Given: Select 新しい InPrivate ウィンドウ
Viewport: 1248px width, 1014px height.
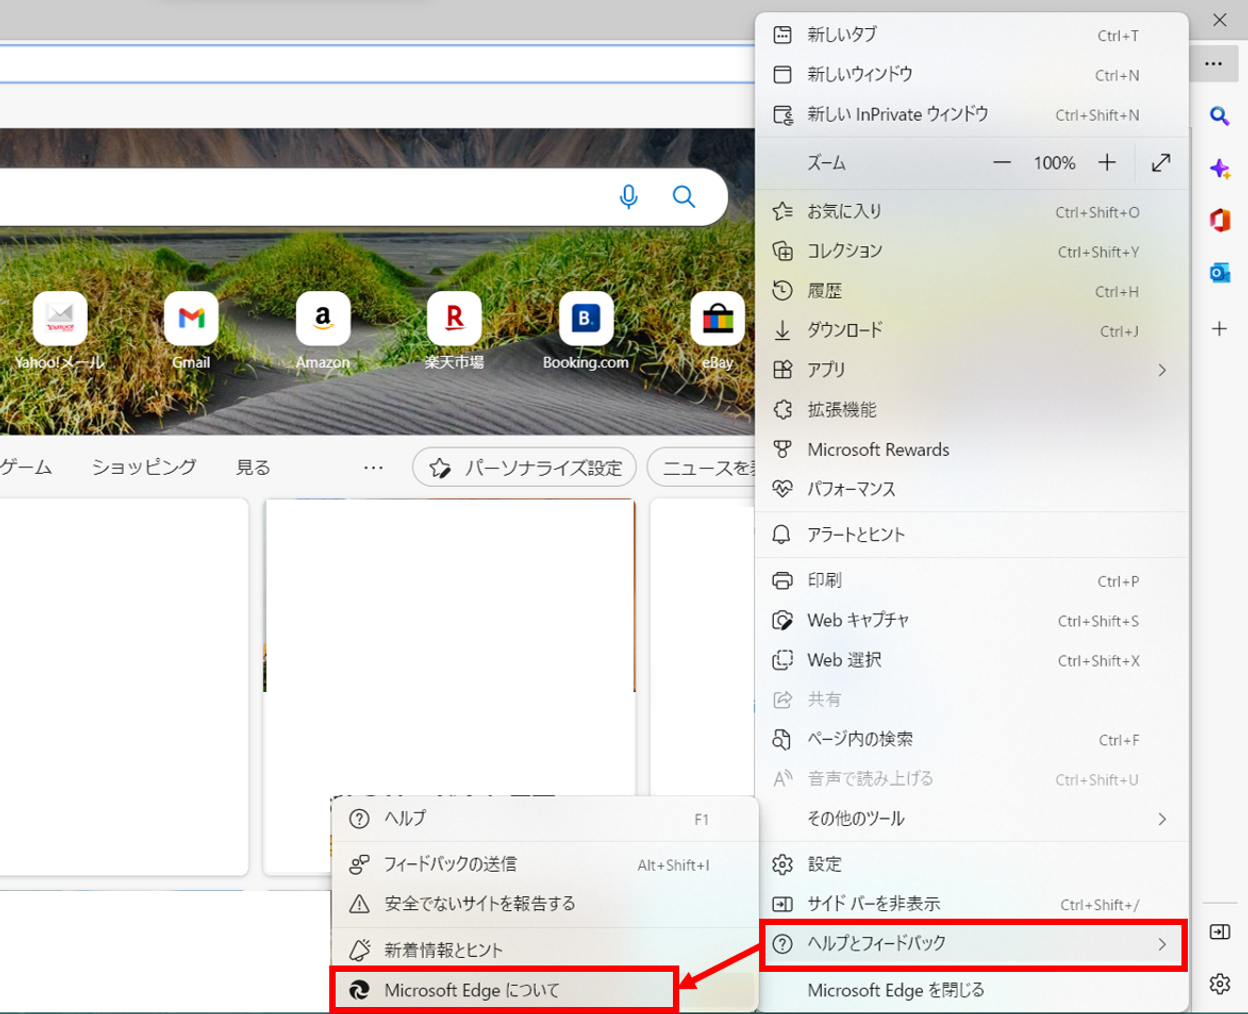Looking at the screenshot, I should [972, 115].
